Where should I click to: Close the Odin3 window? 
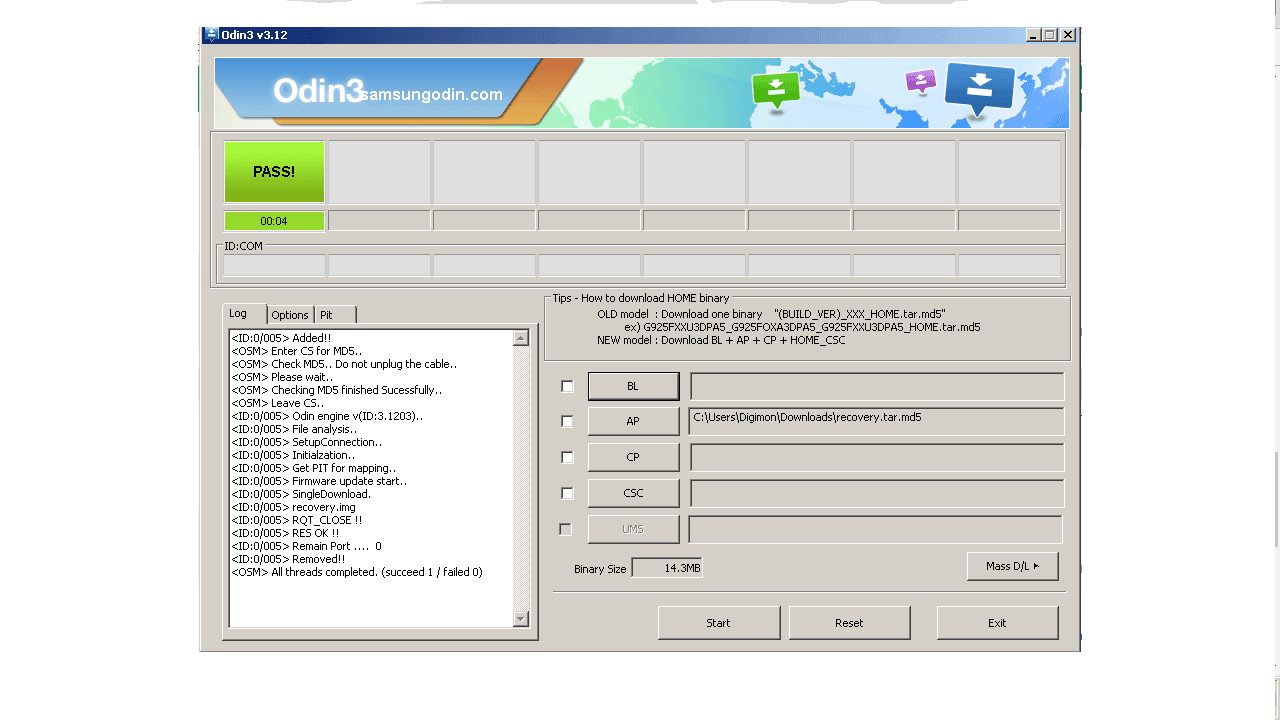click(1068, 35)
